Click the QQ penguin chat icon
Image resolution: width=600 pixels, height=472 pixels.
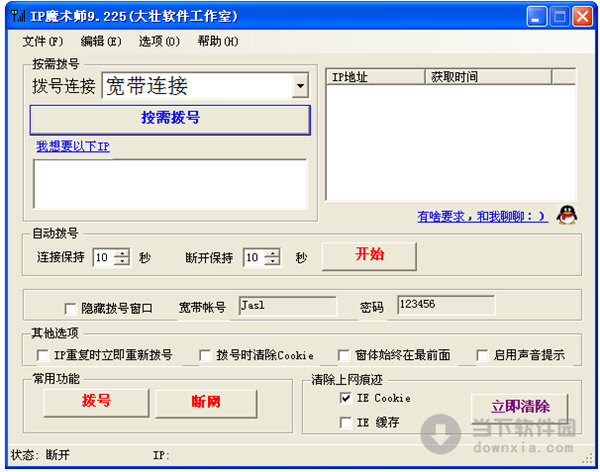click(567, 214)
